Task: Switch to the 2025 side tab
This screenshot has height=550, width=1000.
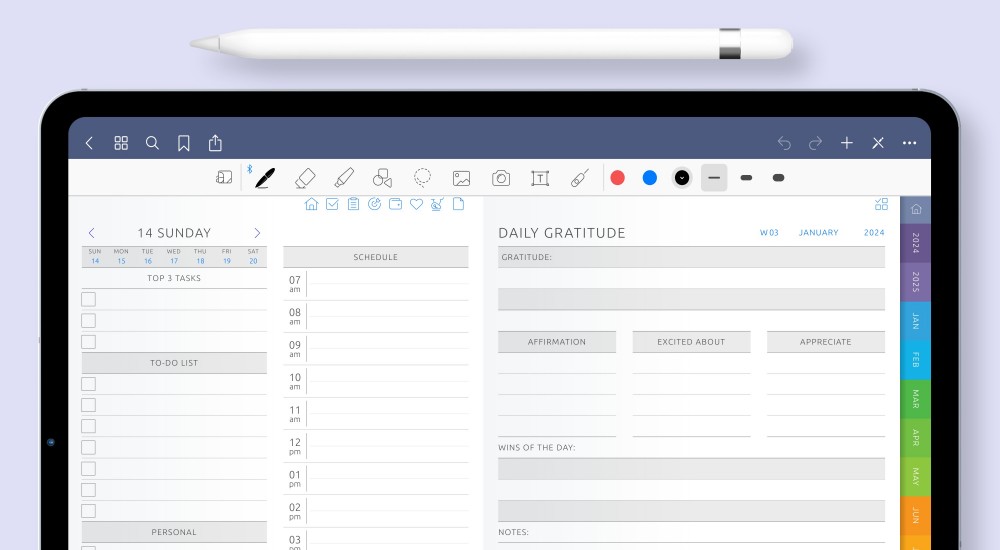Action: click(915, 282)
